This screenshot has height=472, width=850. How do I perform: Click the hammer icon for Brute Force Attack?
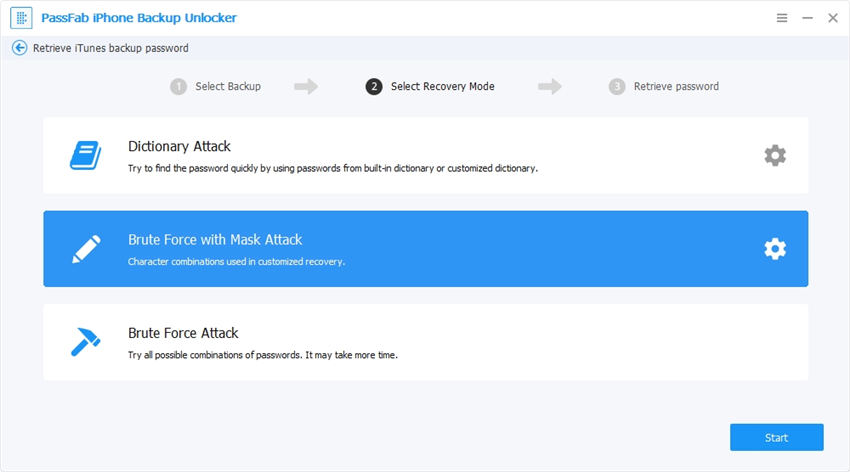[x=86, y=342]
